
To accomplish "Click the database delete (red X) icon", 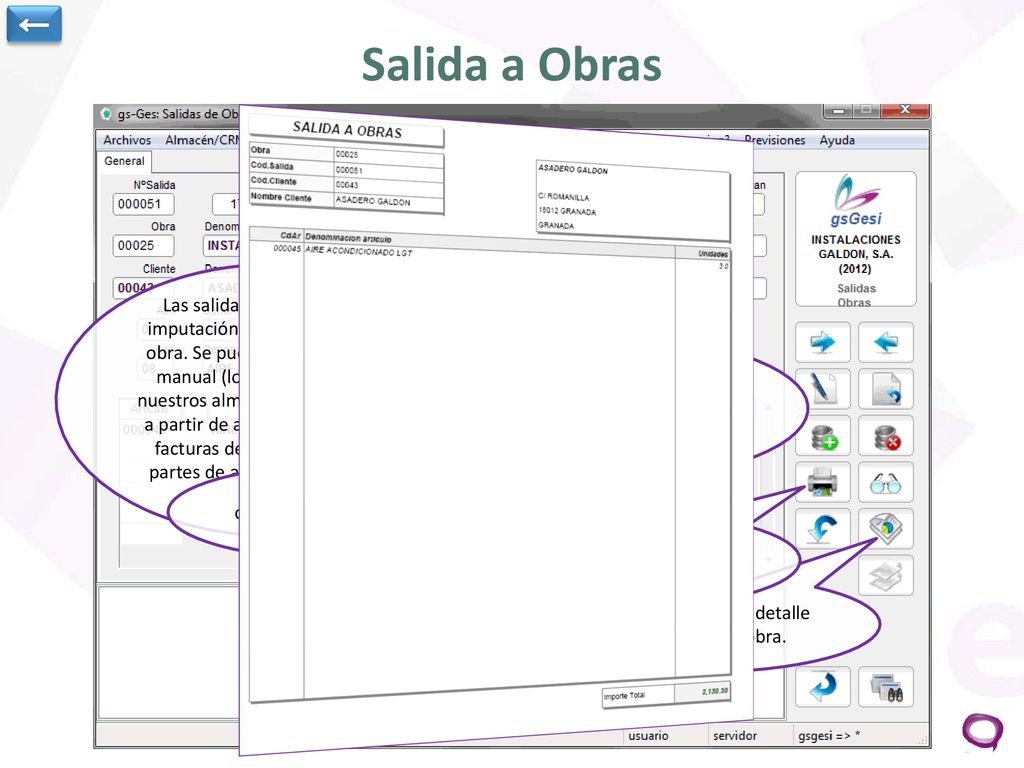I will [886, 436].
